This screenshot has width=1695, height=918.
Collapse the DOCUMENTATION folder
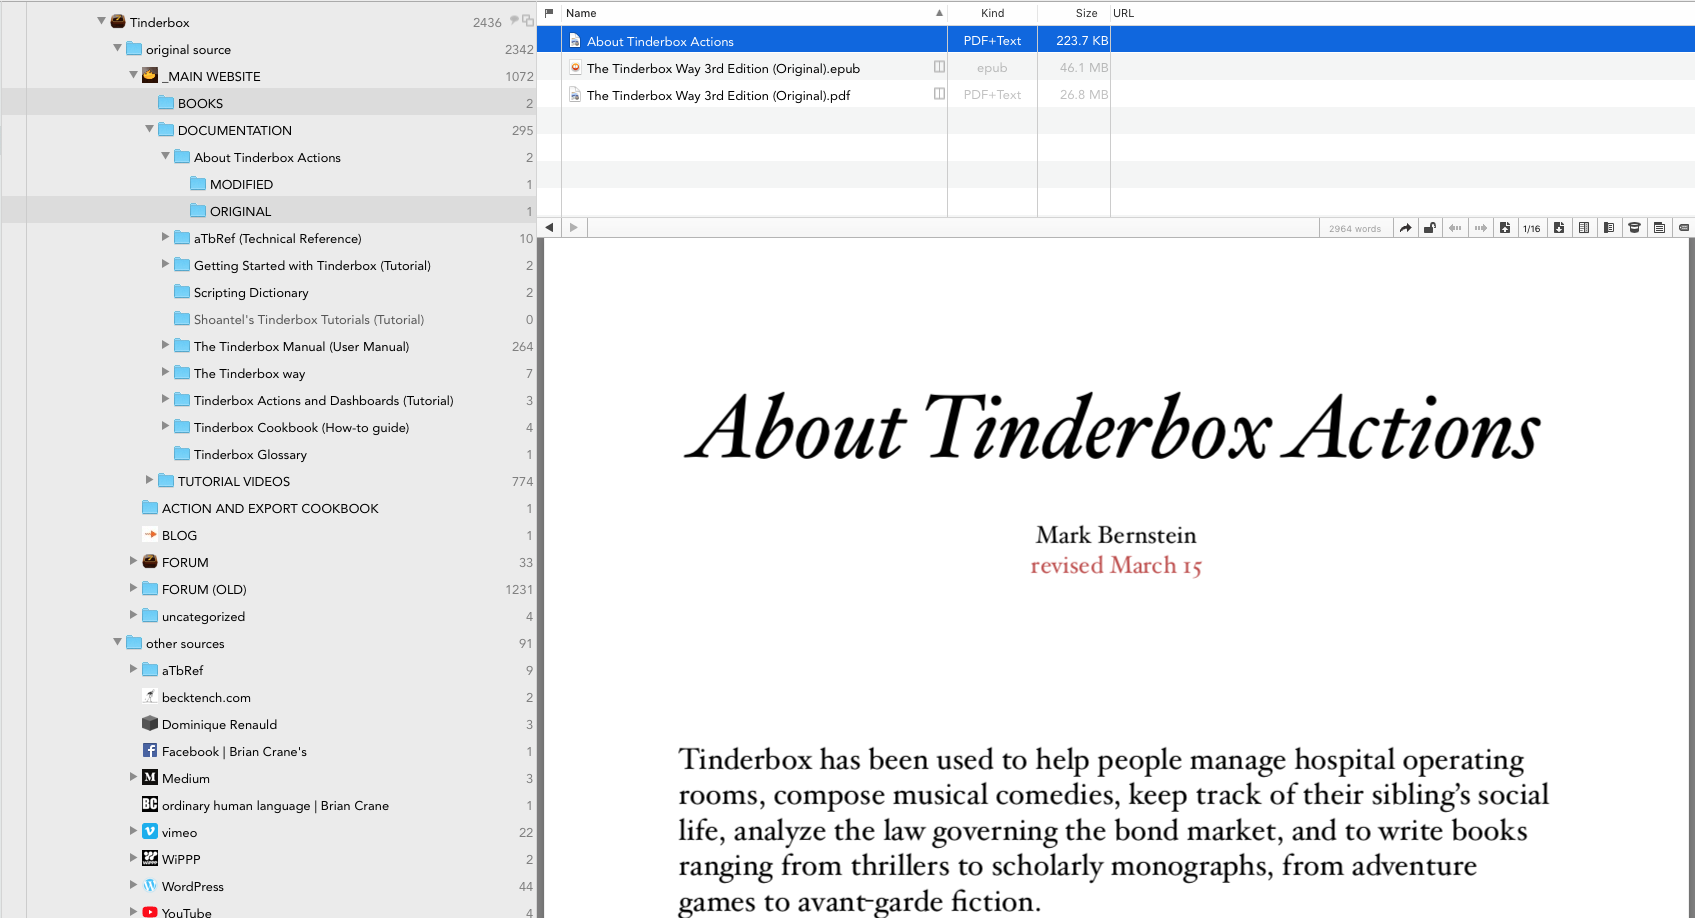click(150, 129)
